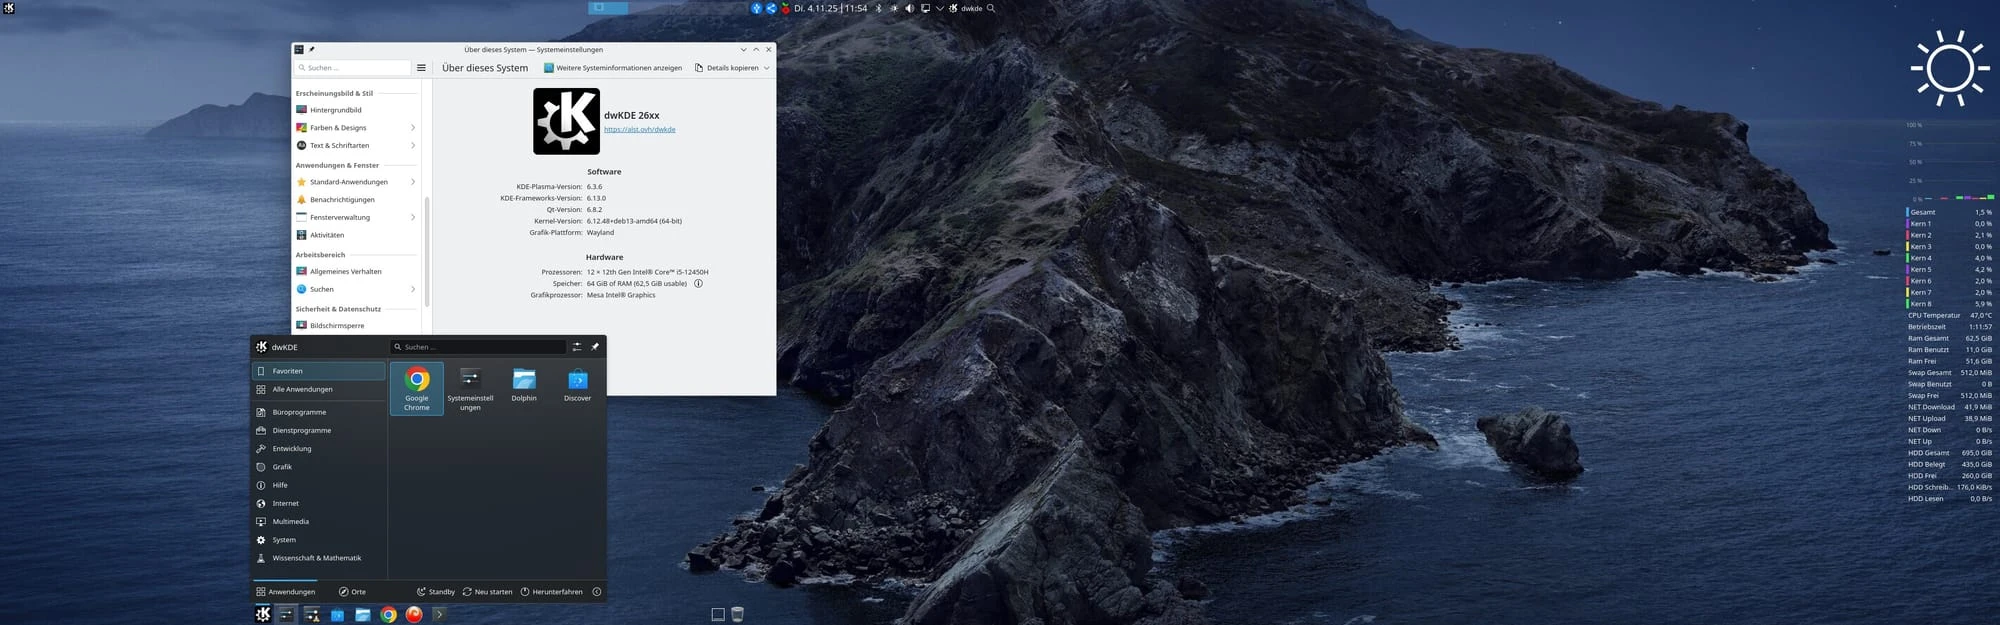This screenshot has height=625, width=2000.
Task: Open the Multimedia category
Action: pyautogui.click(x=319, y=522)
